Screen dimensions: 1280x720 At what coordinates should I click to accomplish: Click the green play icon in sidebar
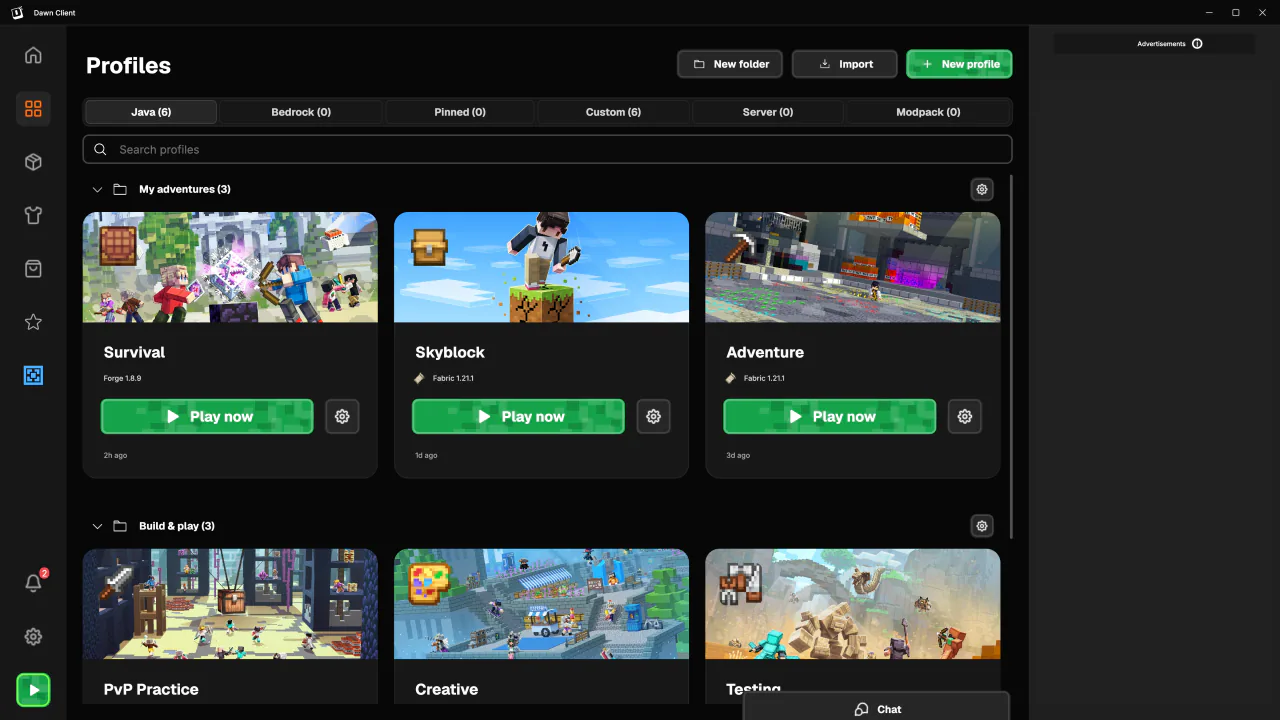[33, 690]
